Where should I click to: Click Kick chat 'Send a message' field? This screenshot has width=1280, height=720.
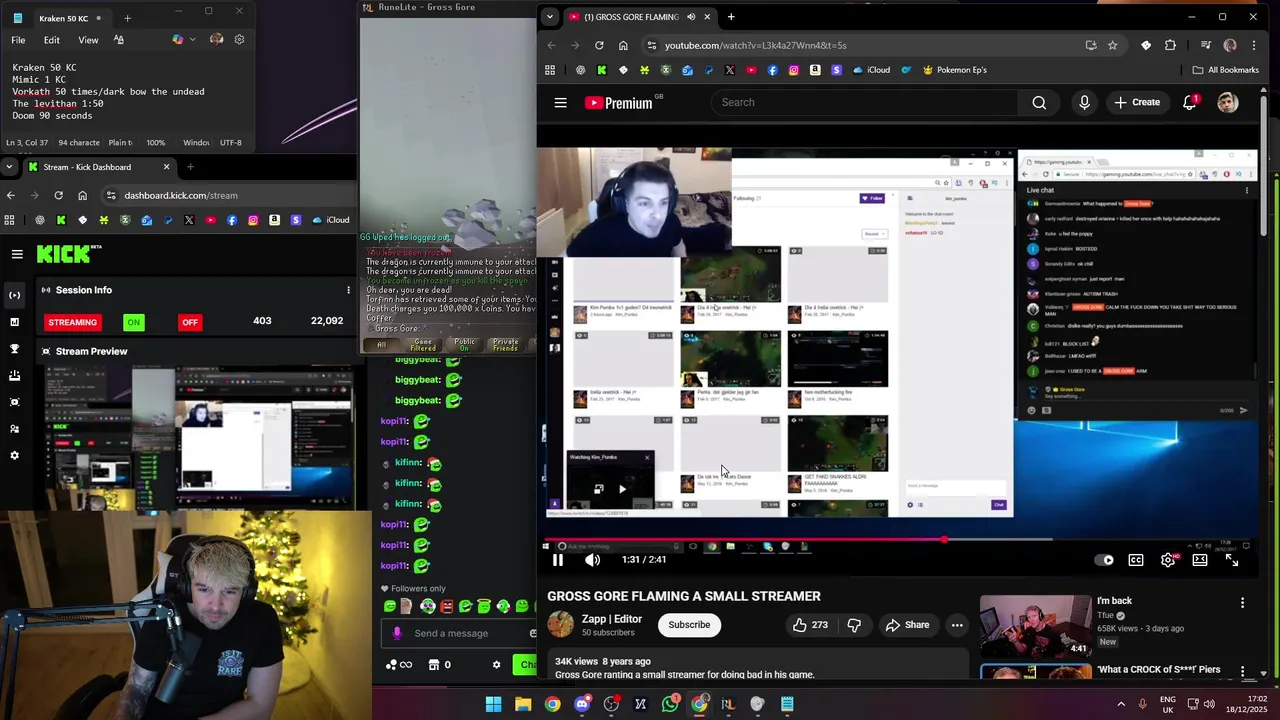(460, 633)
